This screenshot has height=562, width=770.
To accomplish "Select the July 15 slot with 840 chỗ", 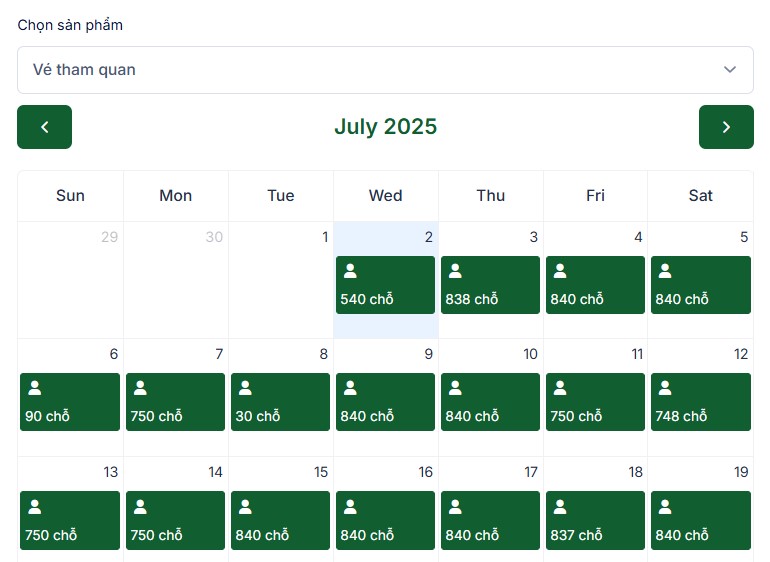I will point(280,520).
